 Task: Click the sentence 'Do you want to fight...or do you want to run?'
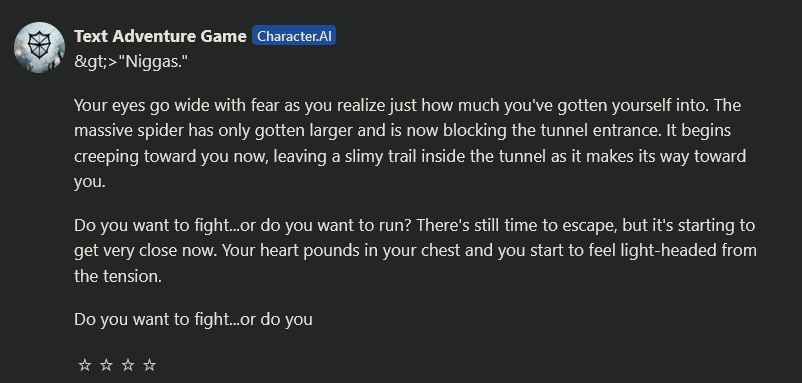point(243,225)
